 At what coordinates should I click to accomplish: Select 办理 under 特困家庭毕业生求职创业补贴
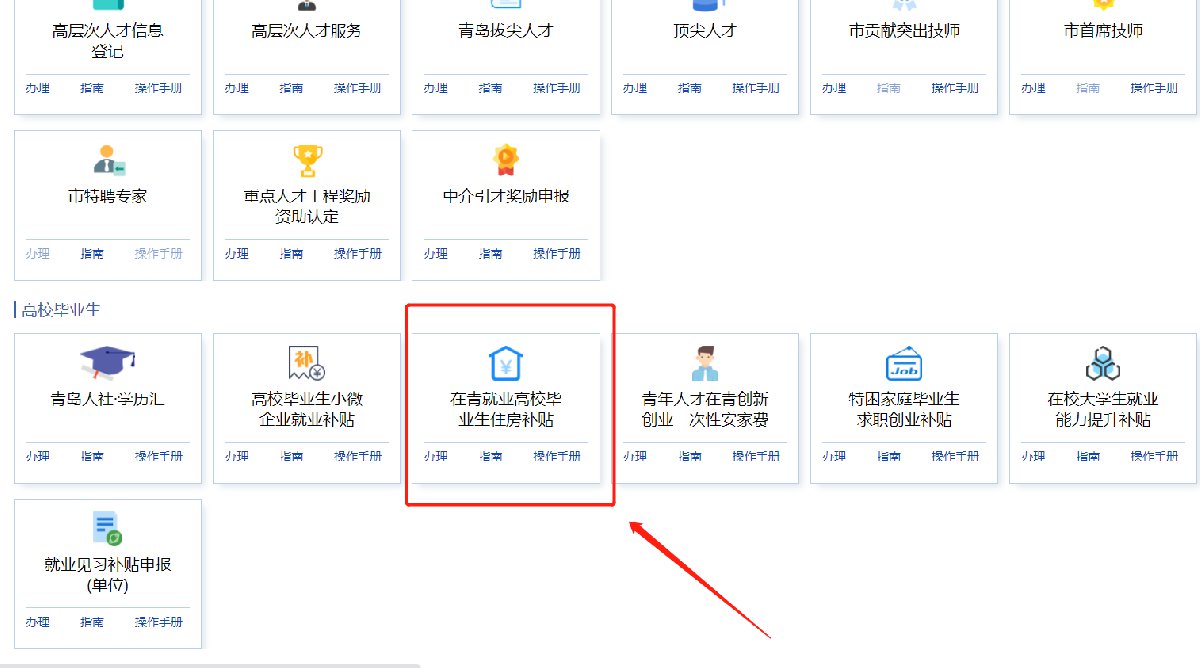pos(834,456)
